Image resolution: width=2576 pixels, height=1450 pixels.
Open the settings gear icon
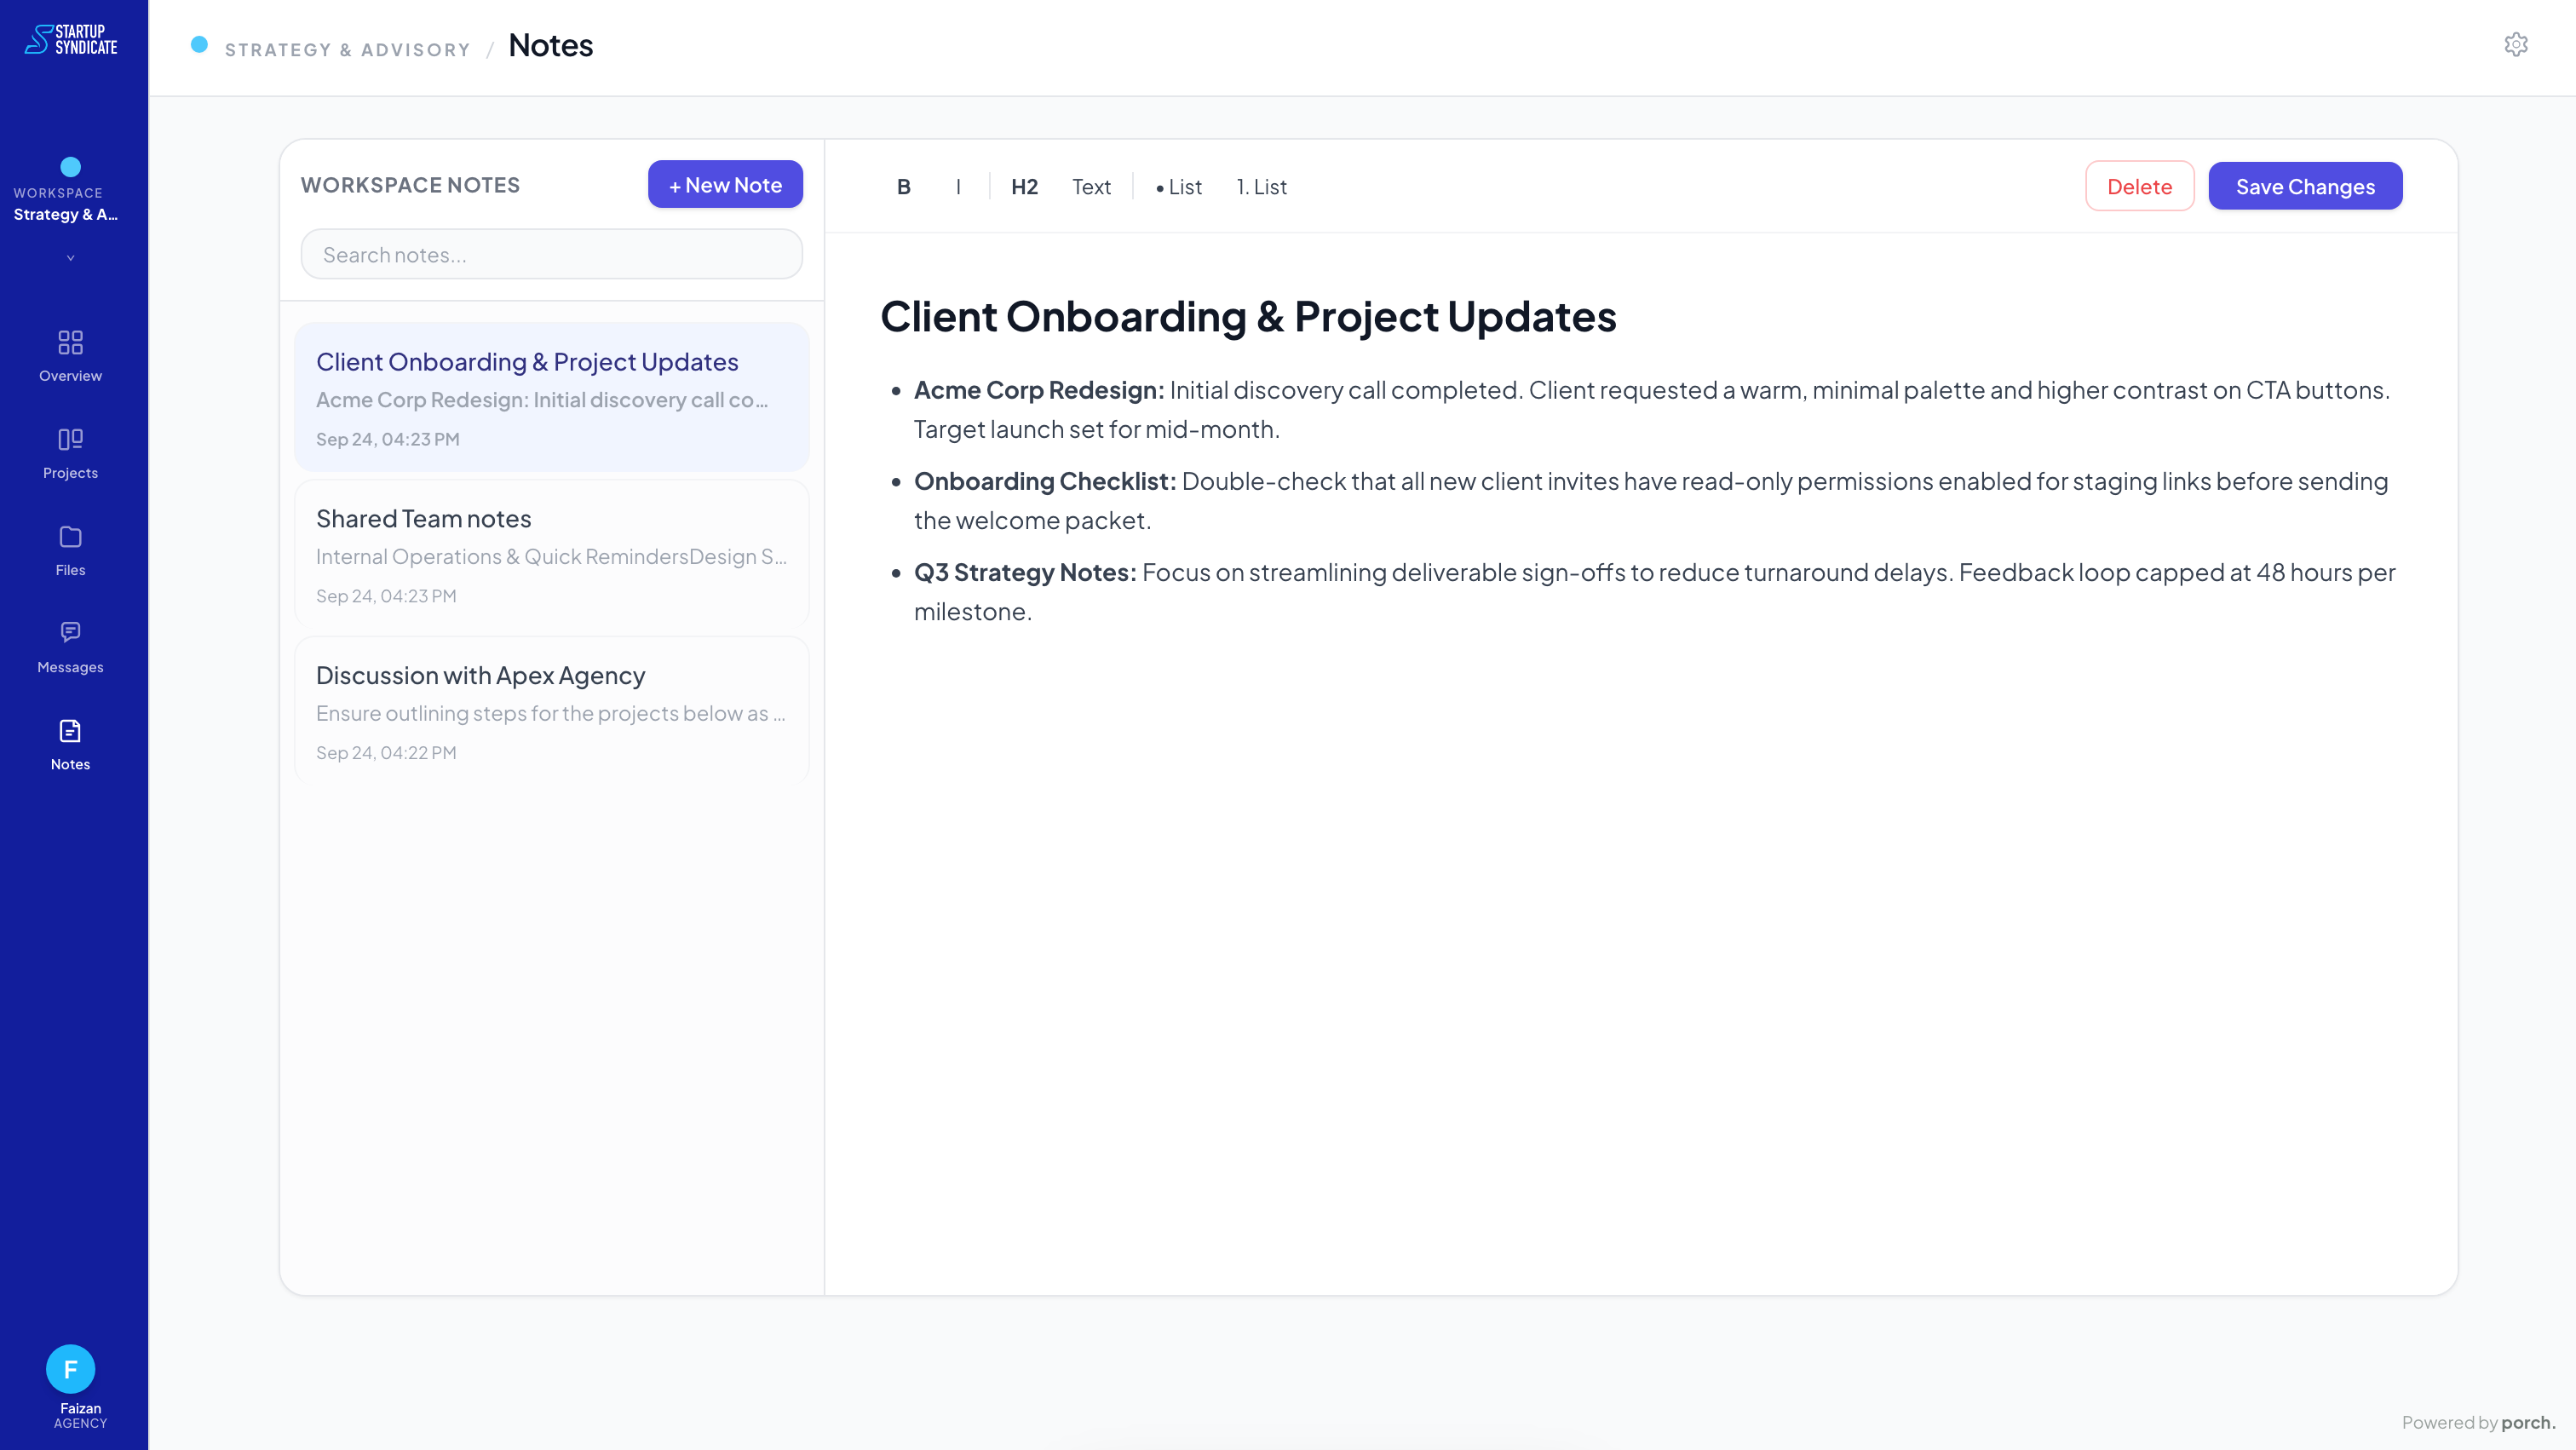tap(2516, 44)
